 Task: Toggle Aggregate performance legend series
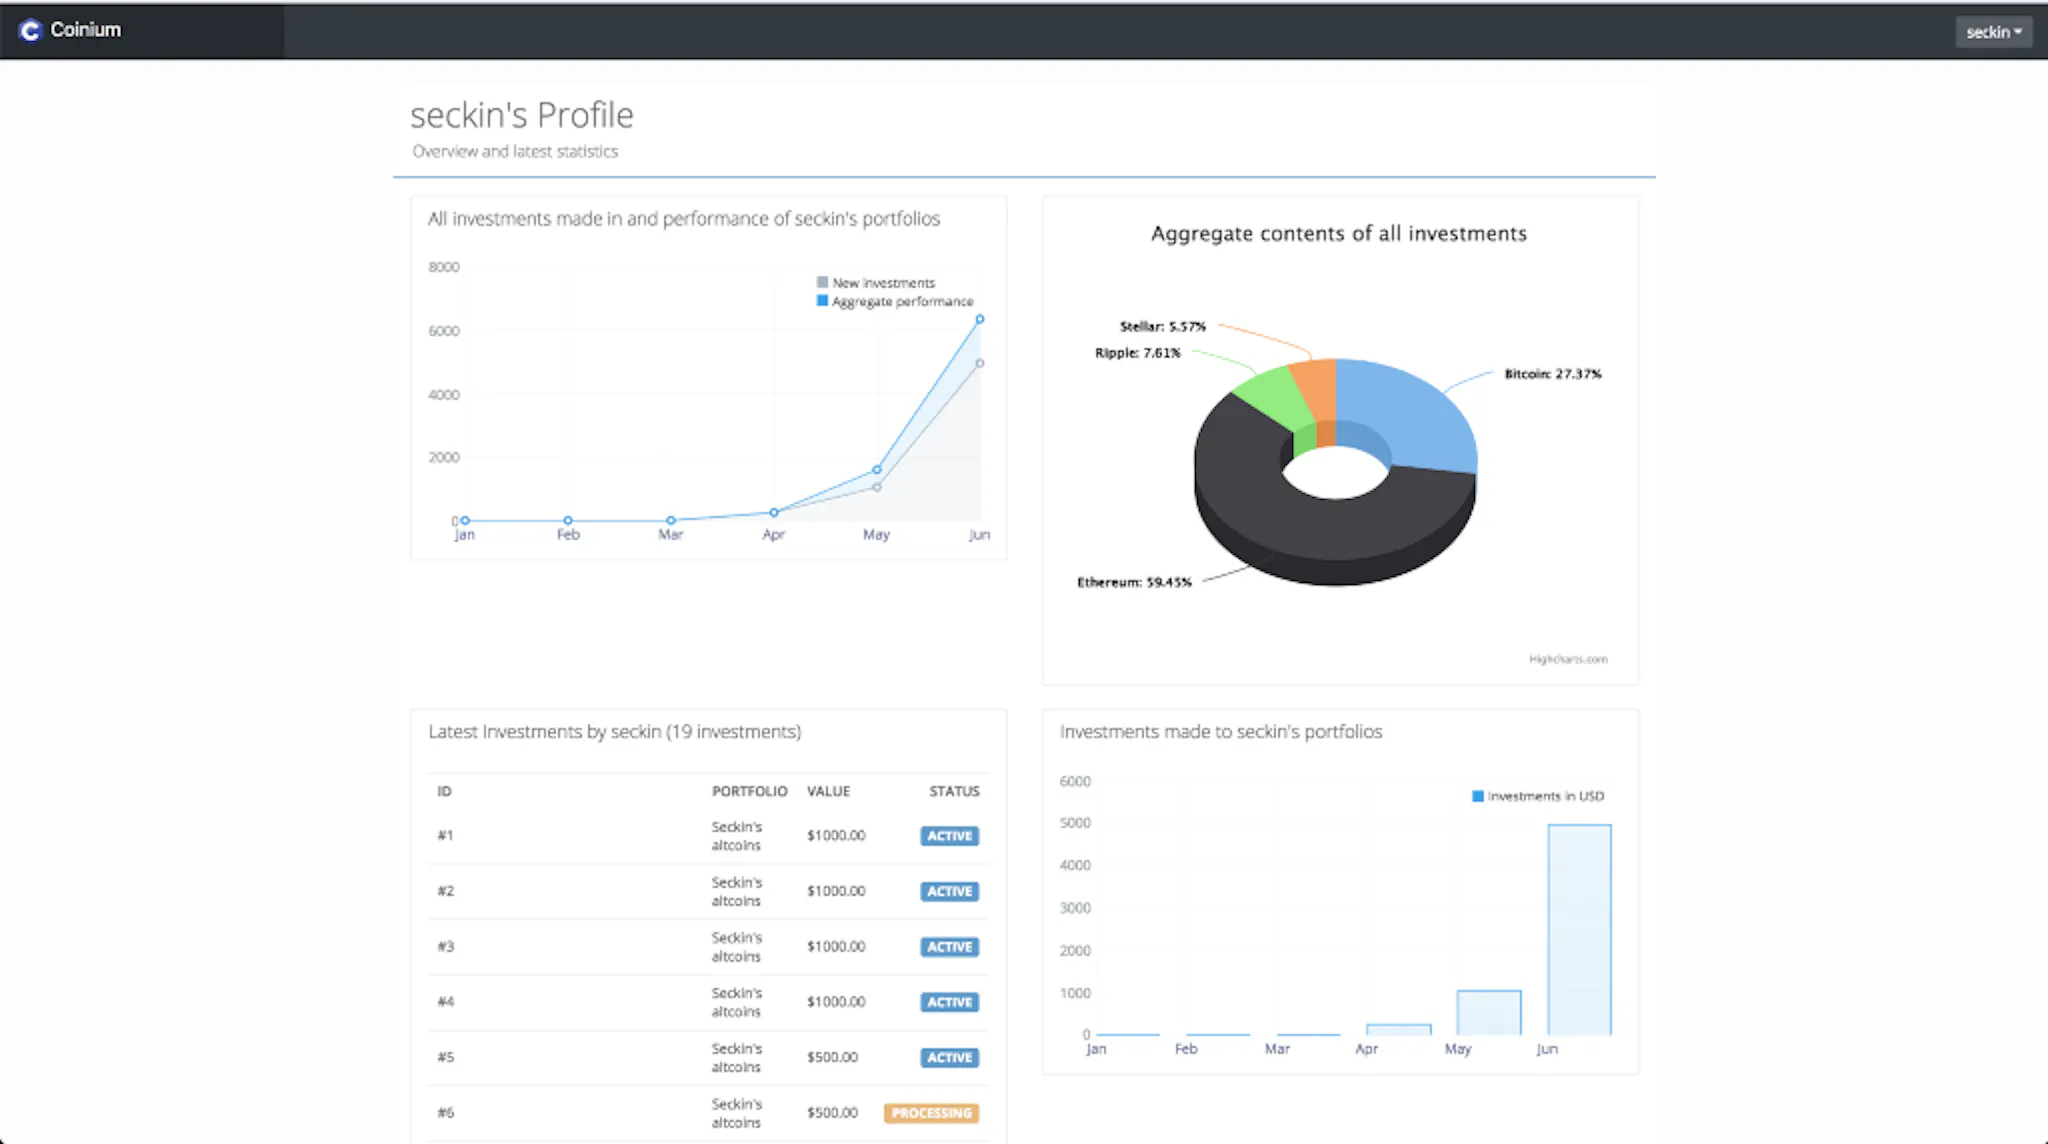895,301
